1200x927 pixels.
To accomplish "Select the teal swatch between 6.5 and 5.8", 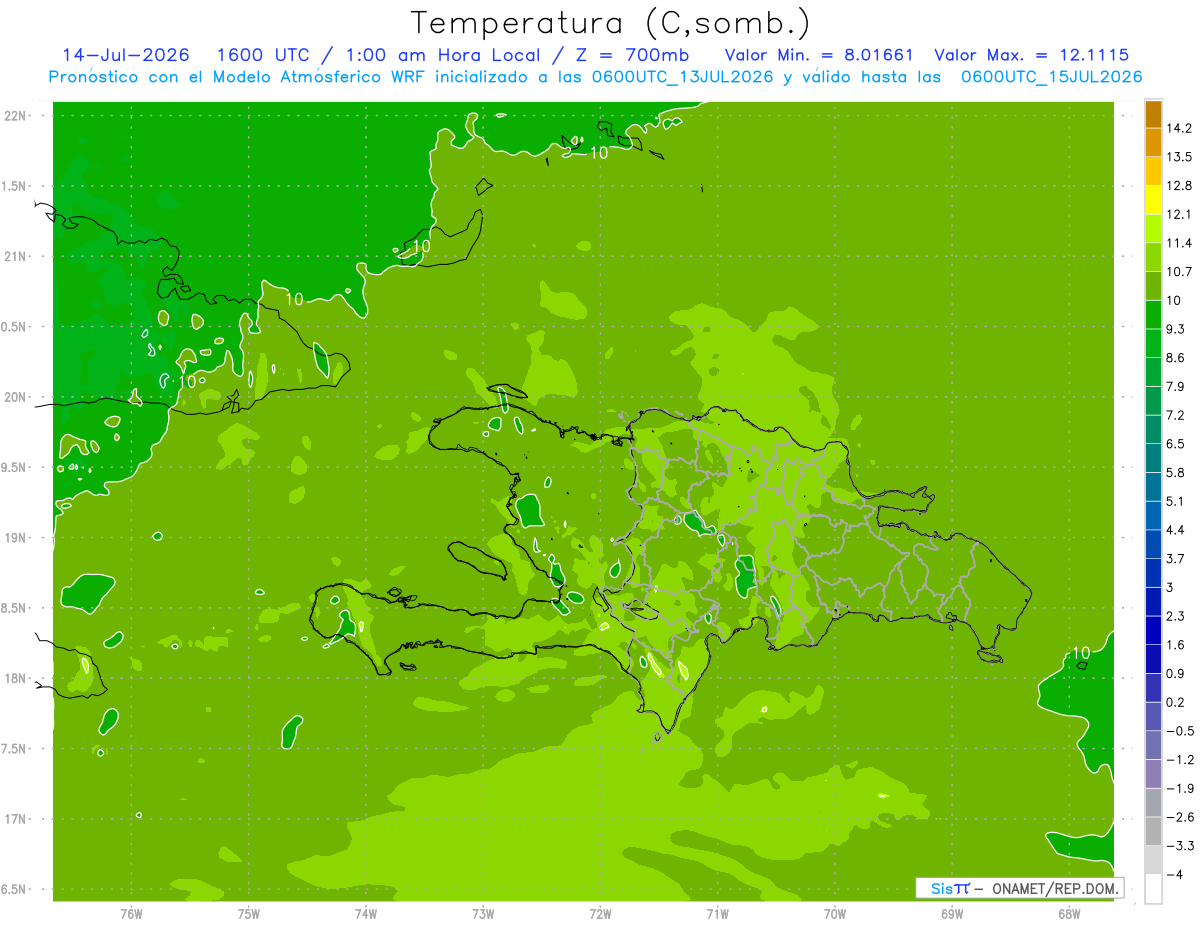I will pyautogui.click(x=1153, y=458).
